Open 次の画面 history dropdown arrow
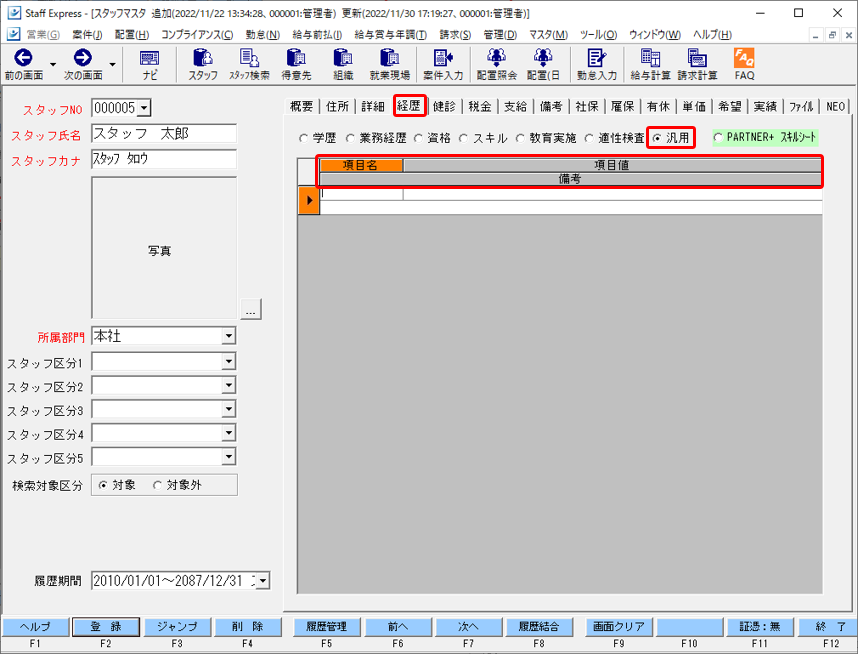The height and width of the screenshot is (654, 858). pos(112,65)
